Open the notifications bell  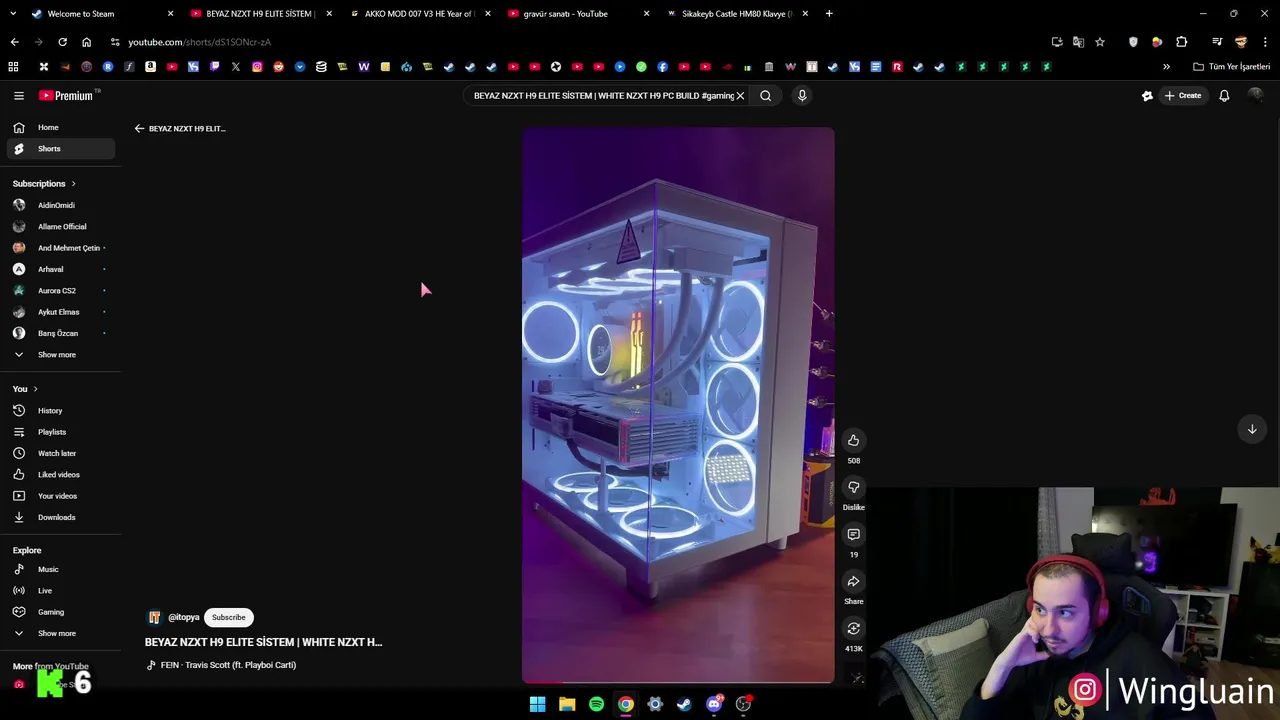pos(1224,95)
